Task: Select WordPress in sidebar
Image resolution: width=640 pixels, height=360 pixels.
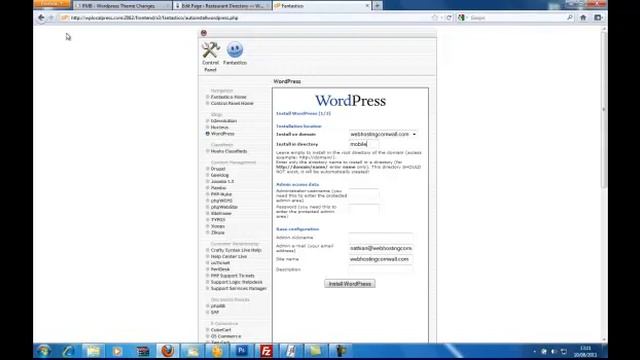Action: click(x=222, y=133)
